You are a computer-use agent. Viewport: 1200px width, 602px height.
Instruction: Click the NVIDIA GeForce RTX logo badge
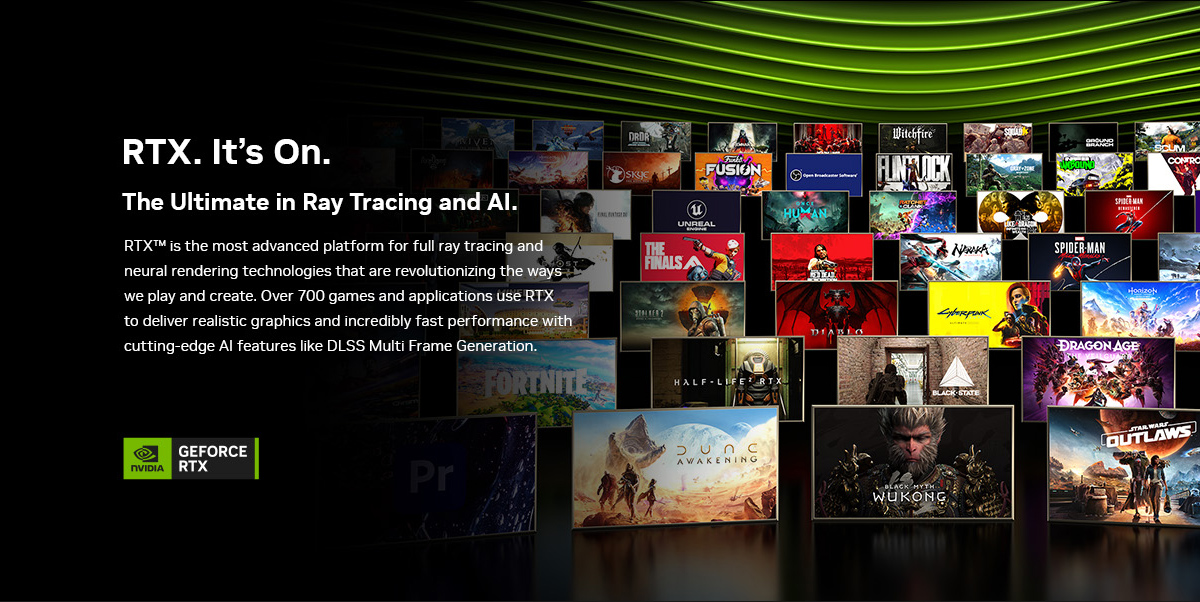coord(191,458)
